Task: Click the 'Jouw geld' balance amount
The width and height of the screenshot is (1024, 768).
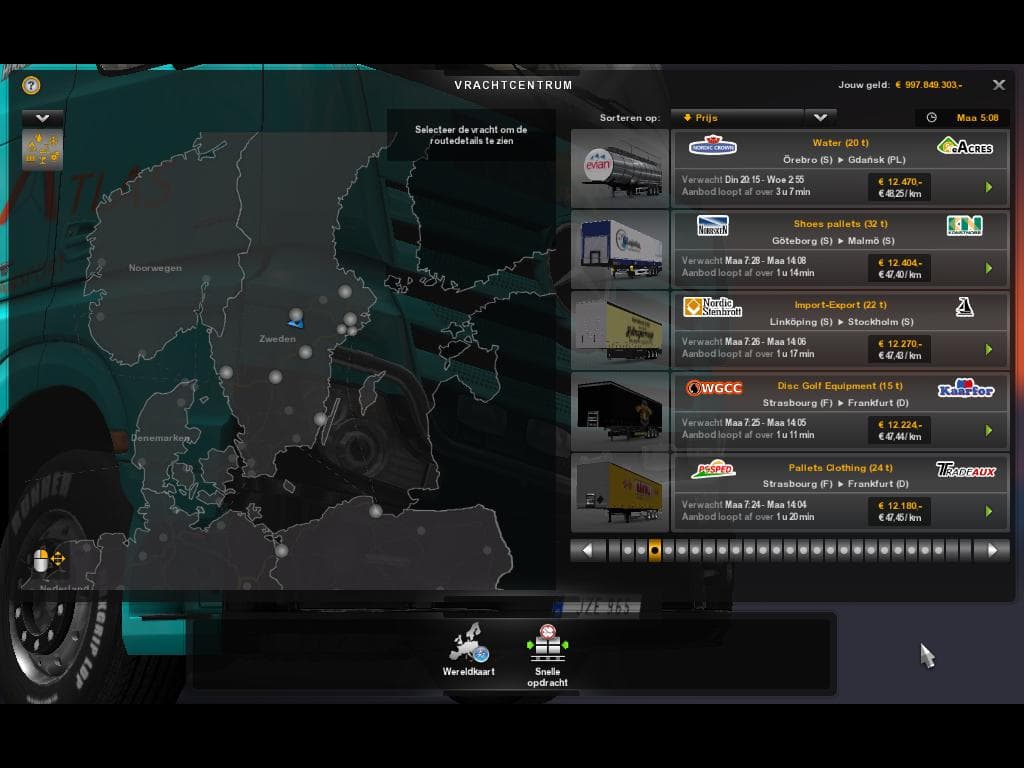Action: [x=928, y=85]
